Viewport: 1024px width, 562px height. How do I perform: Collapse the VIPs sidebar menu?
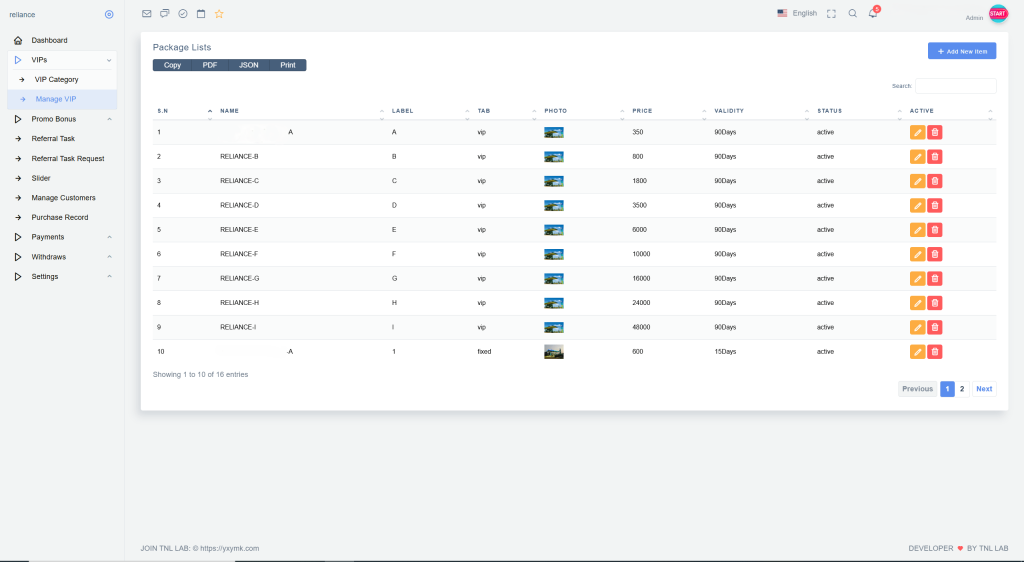[x=62, y=60]
